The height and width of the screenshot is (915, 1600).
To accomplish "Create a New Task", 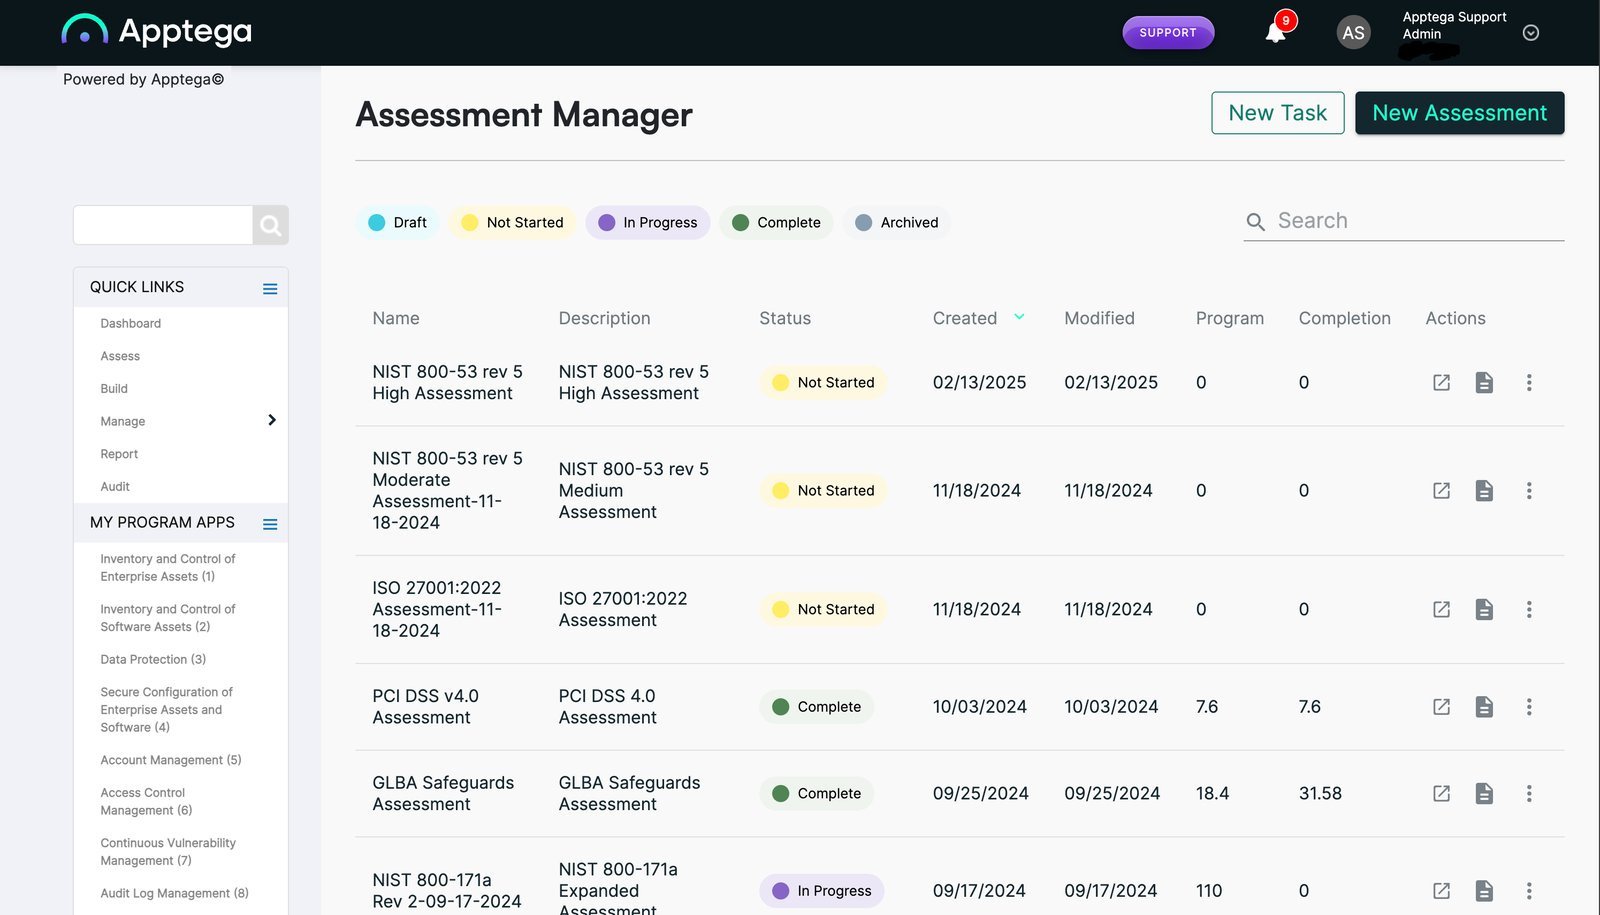I will (1277, 113).
